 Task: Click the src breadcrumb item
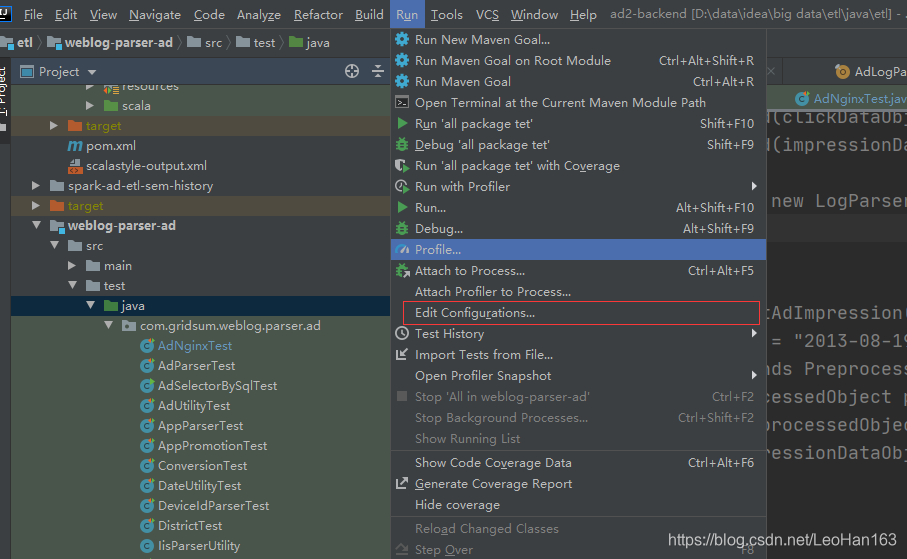[x=213, y=42]
